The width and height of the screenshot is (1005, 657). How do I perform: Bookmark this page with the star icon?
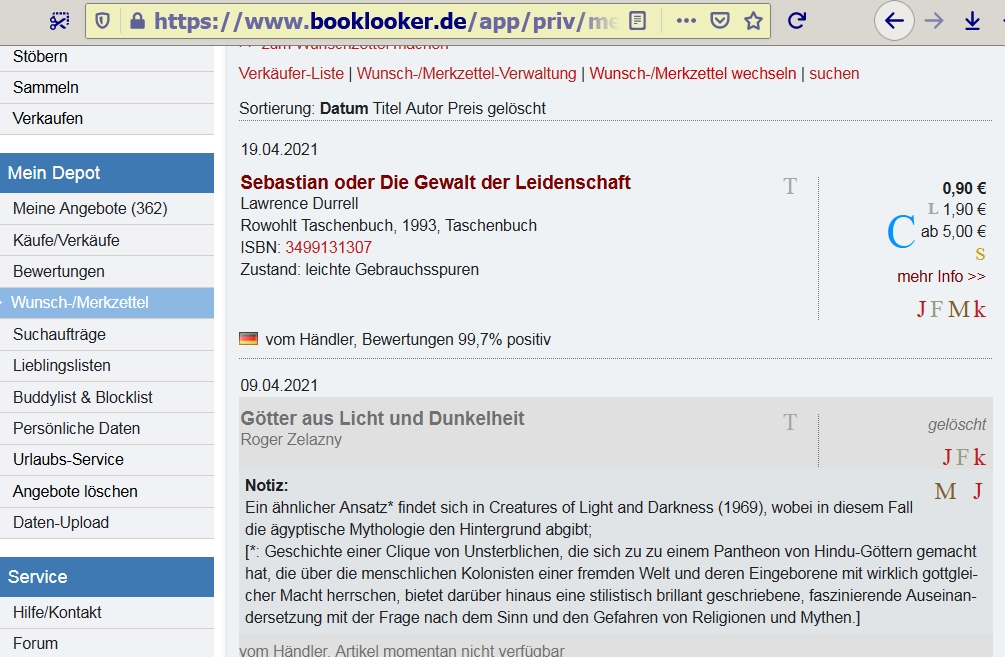pyautogui.click(x=754, y=21)
